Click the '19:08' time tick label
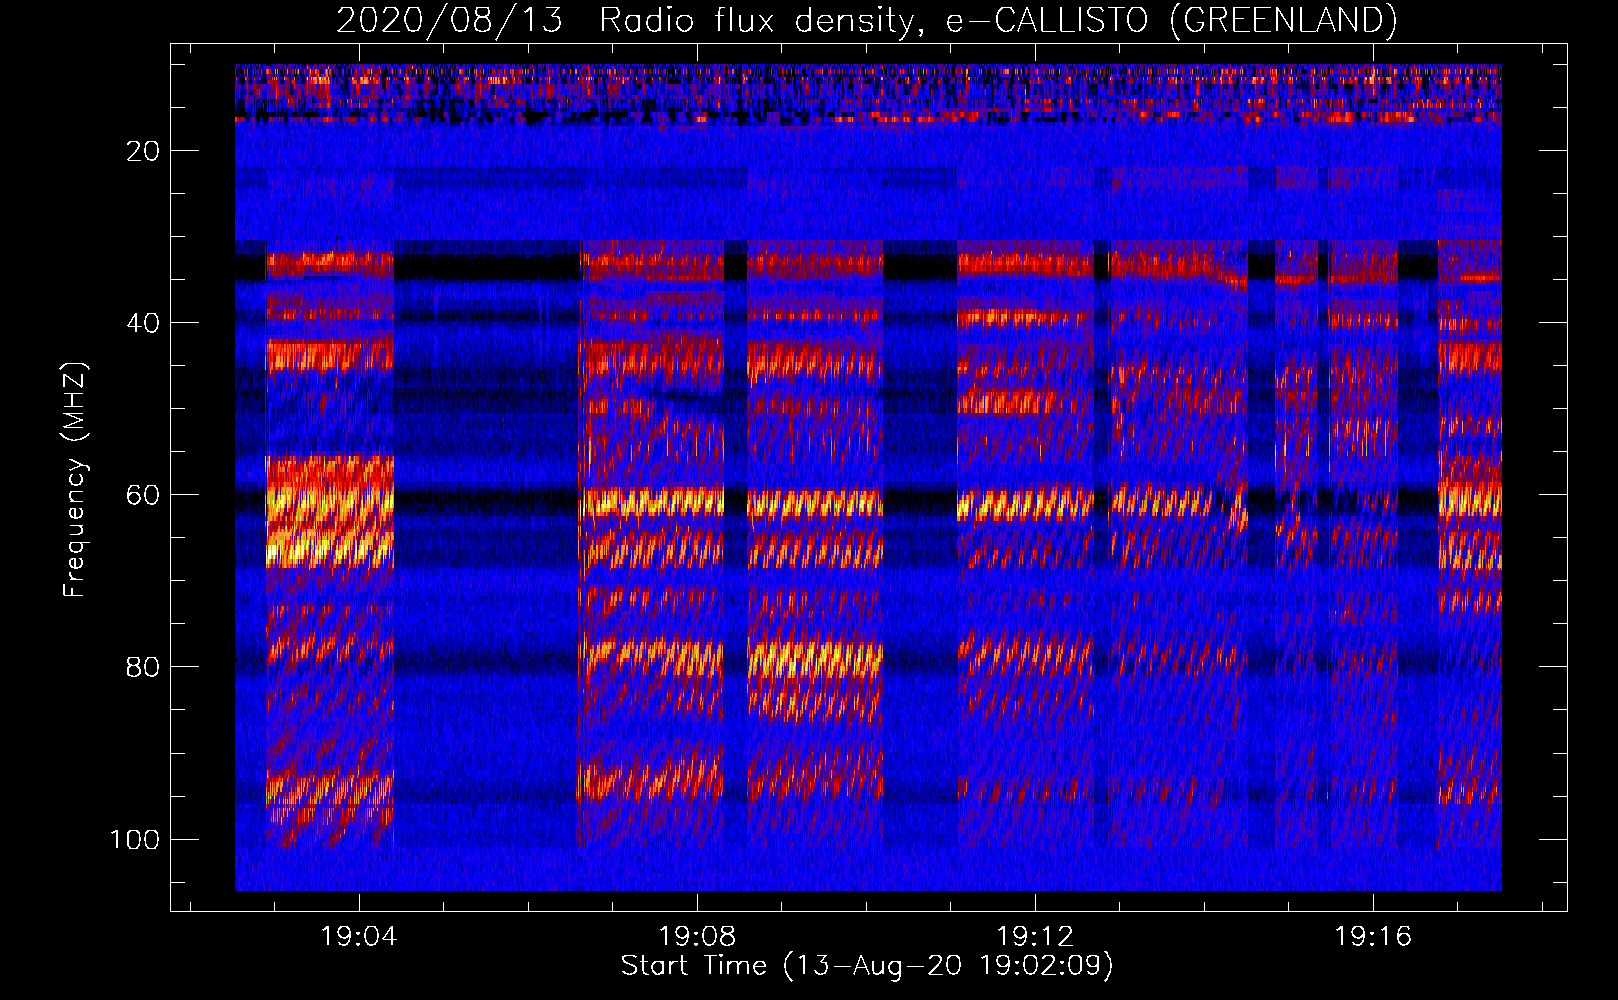 coord(697,937)
